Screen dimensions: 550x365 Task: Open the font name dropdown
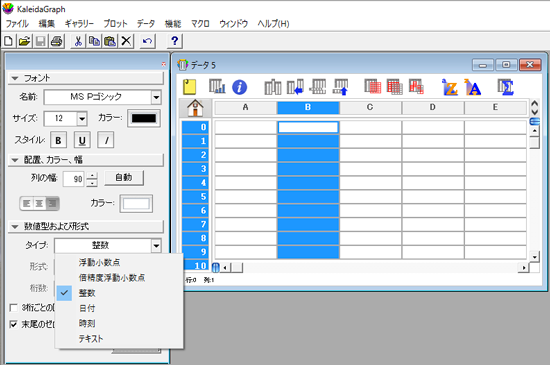coord(156,97)
